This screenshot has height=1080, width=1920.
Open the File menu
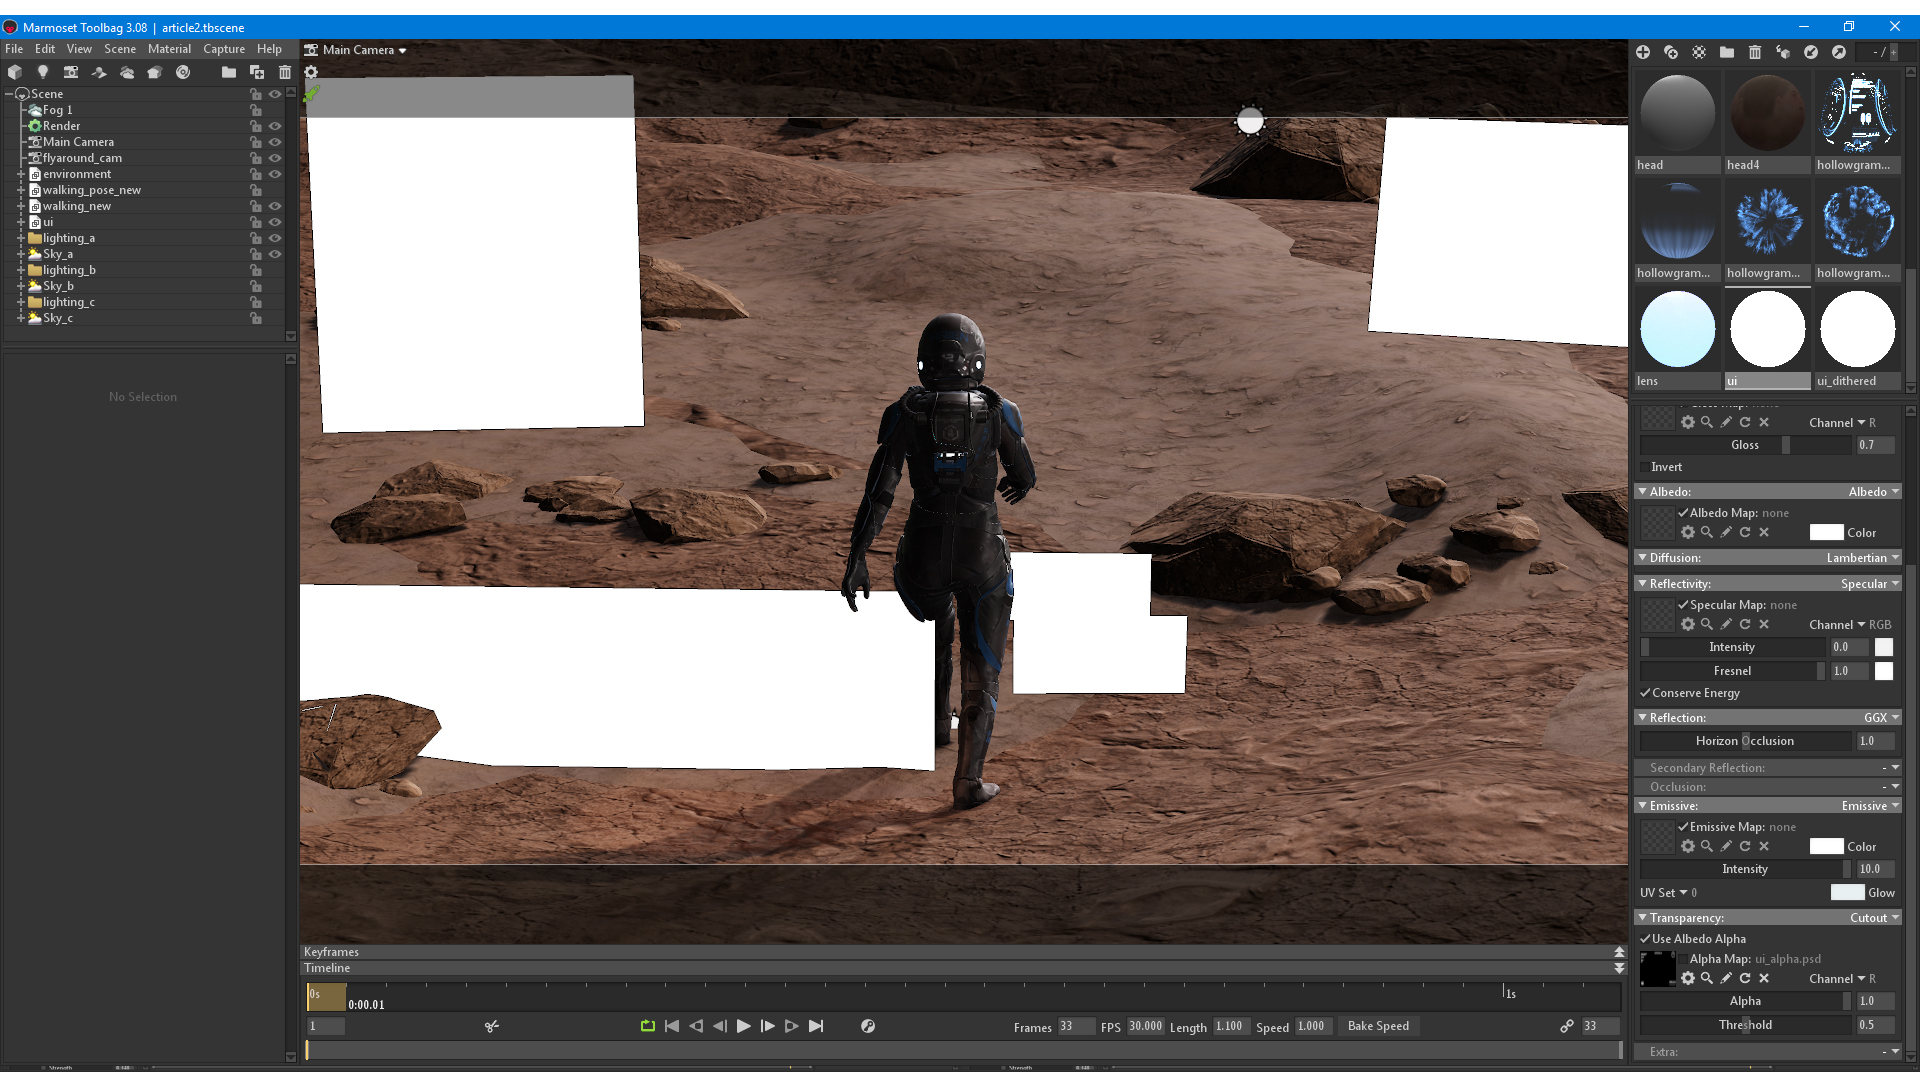[x=14, y=49]
